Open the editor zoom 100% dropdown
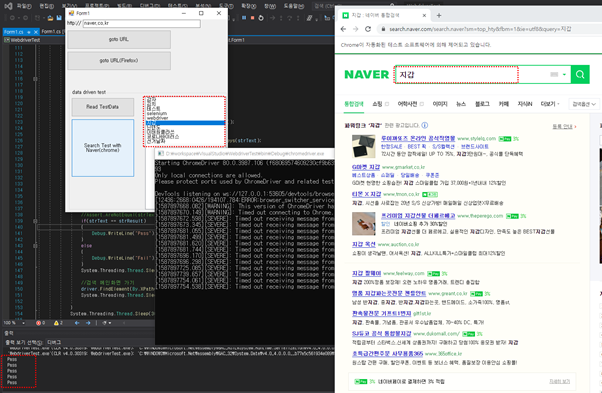602x393 pixels. point(23,323)
